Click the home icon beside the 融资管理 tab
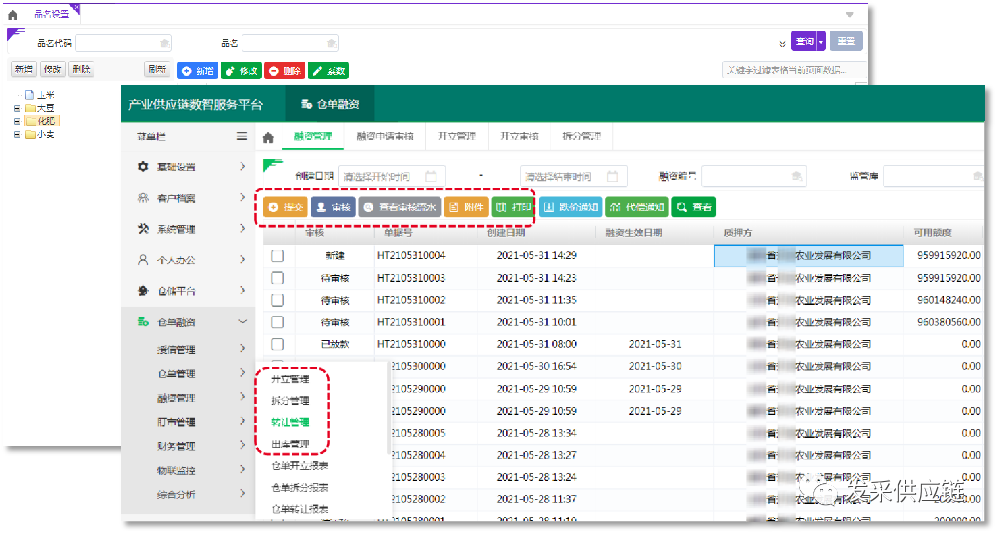Viewport: 997px width, 535px height. pyautogui.click(x=268, y=137)
